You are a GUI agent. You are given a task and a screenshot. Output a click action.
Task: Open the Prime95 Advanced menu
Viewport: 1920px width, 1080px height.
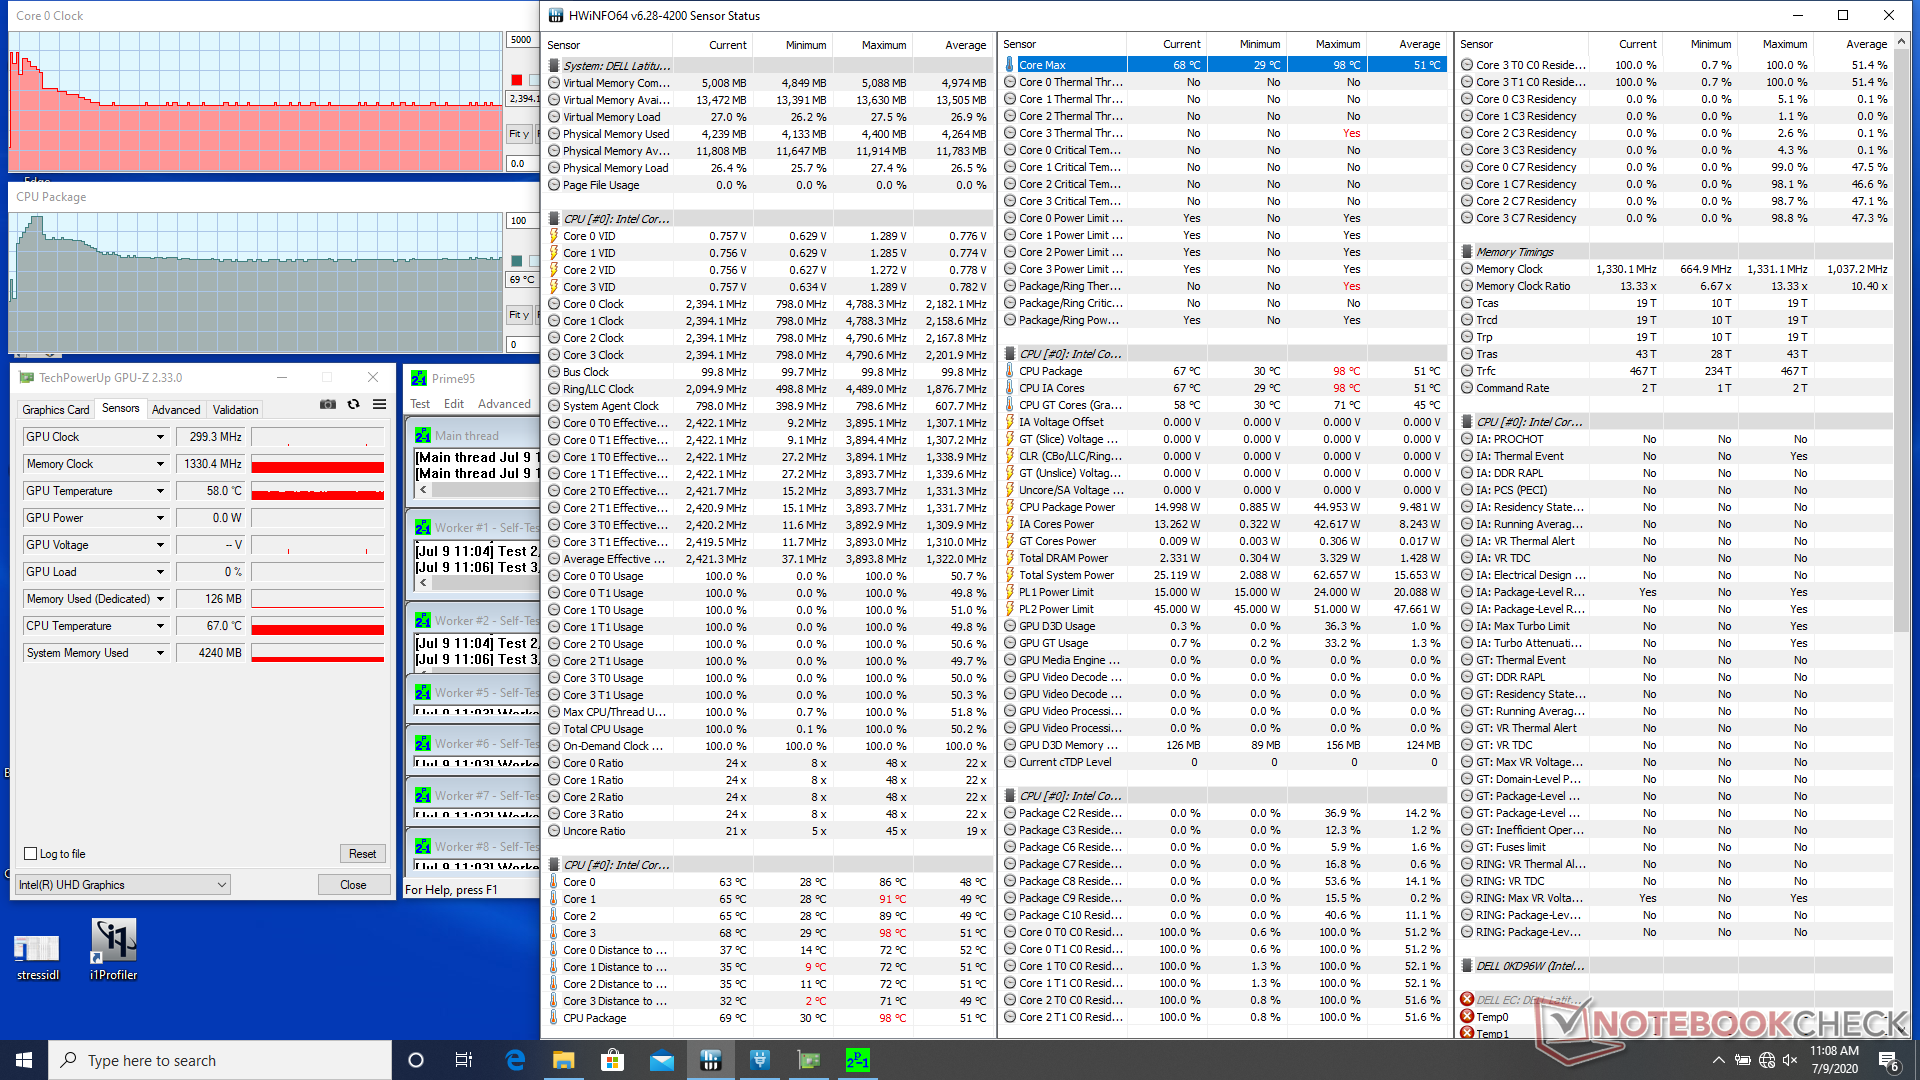[x=504, y=404]
